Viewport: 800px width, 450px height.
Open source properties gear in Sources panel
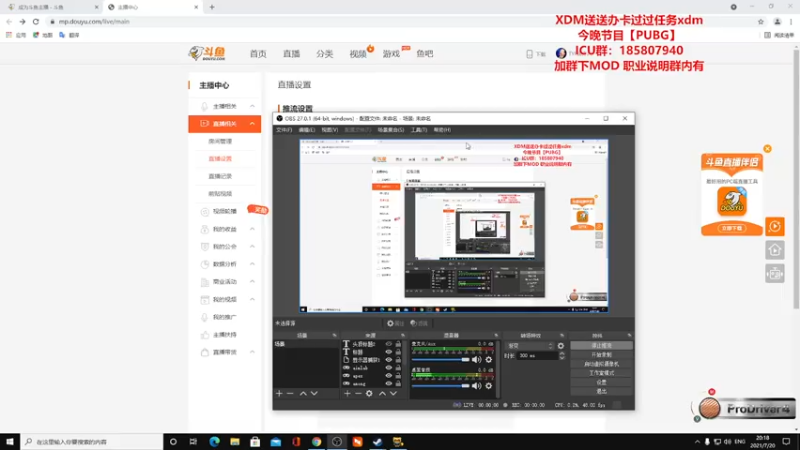click(369, 393)
